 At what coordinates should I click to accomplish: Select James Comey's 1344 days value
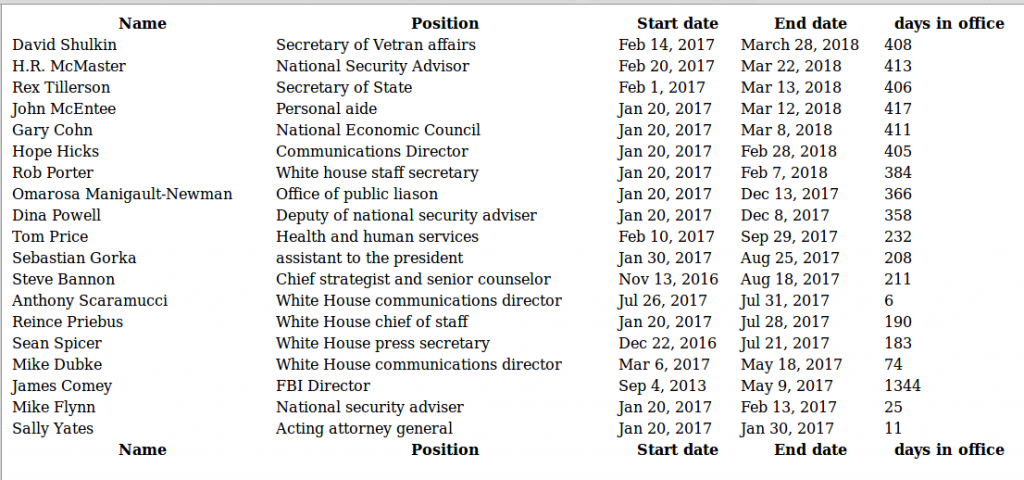pos(903,386)
